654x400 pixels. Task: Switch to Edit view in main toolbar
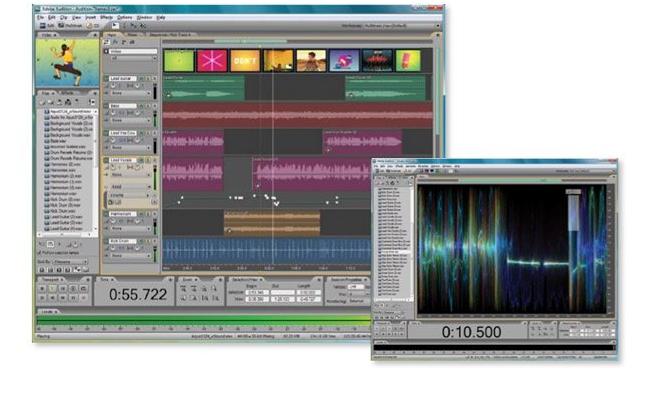(47, 26)
